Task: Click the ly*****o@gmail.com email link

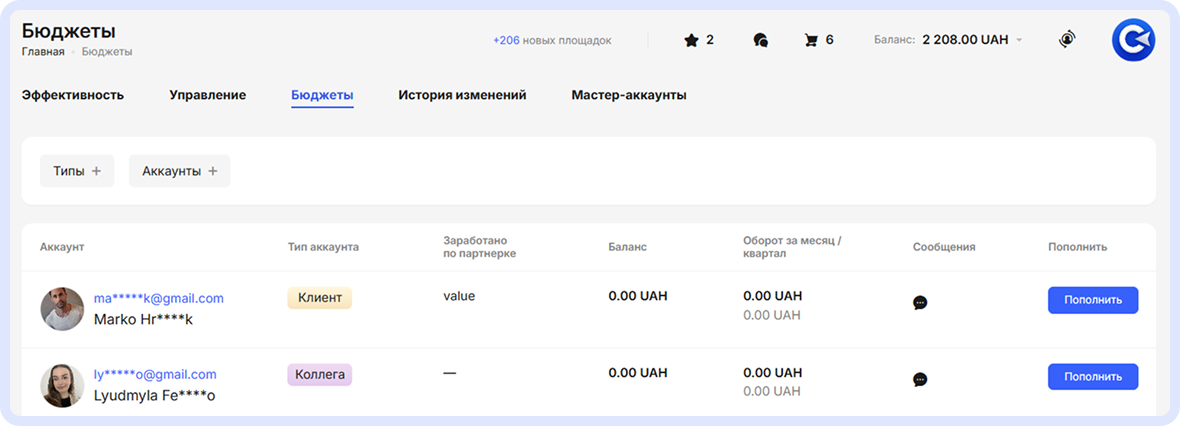Action: 155,374
